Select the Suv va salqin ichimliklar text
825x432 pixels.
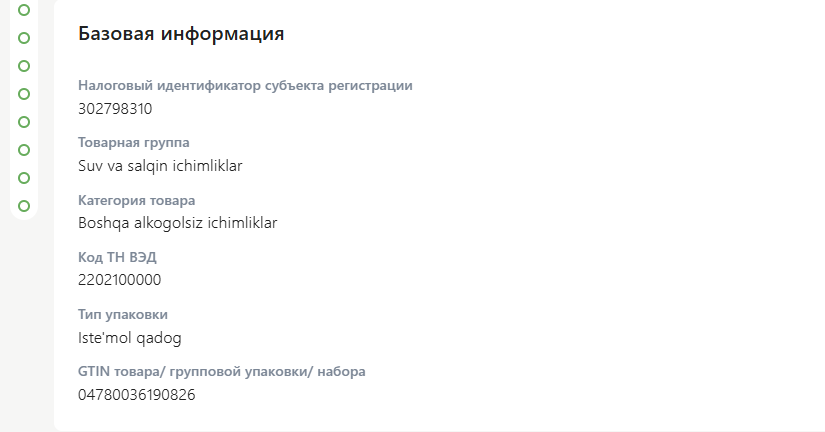click(160, 165)
